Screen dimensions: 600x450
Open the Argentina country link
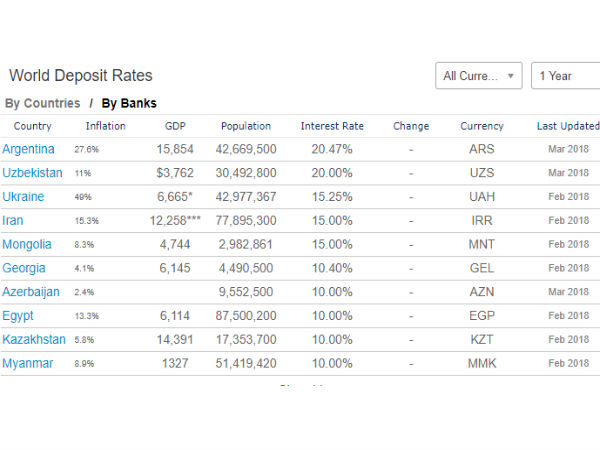30,149
